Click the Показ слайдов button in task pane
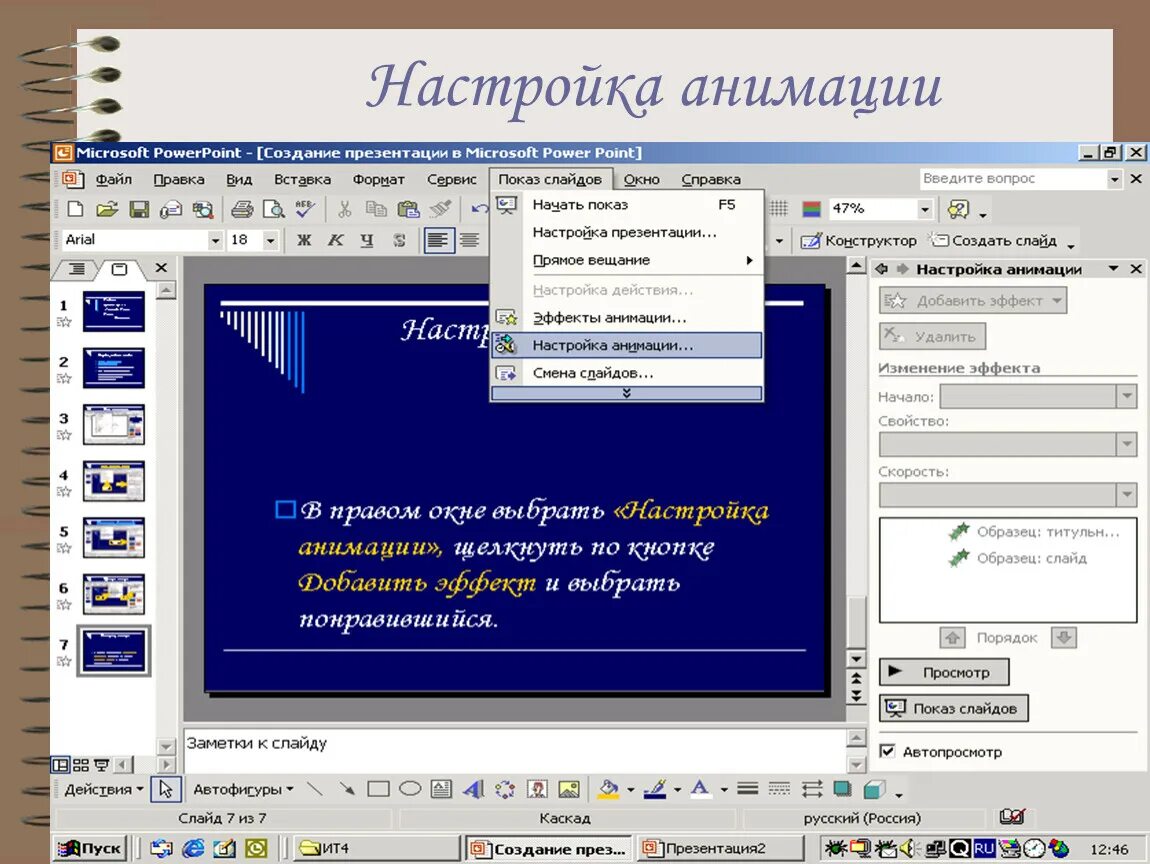The height and width of the screenshot is (864, 1150). pos(953,708)
